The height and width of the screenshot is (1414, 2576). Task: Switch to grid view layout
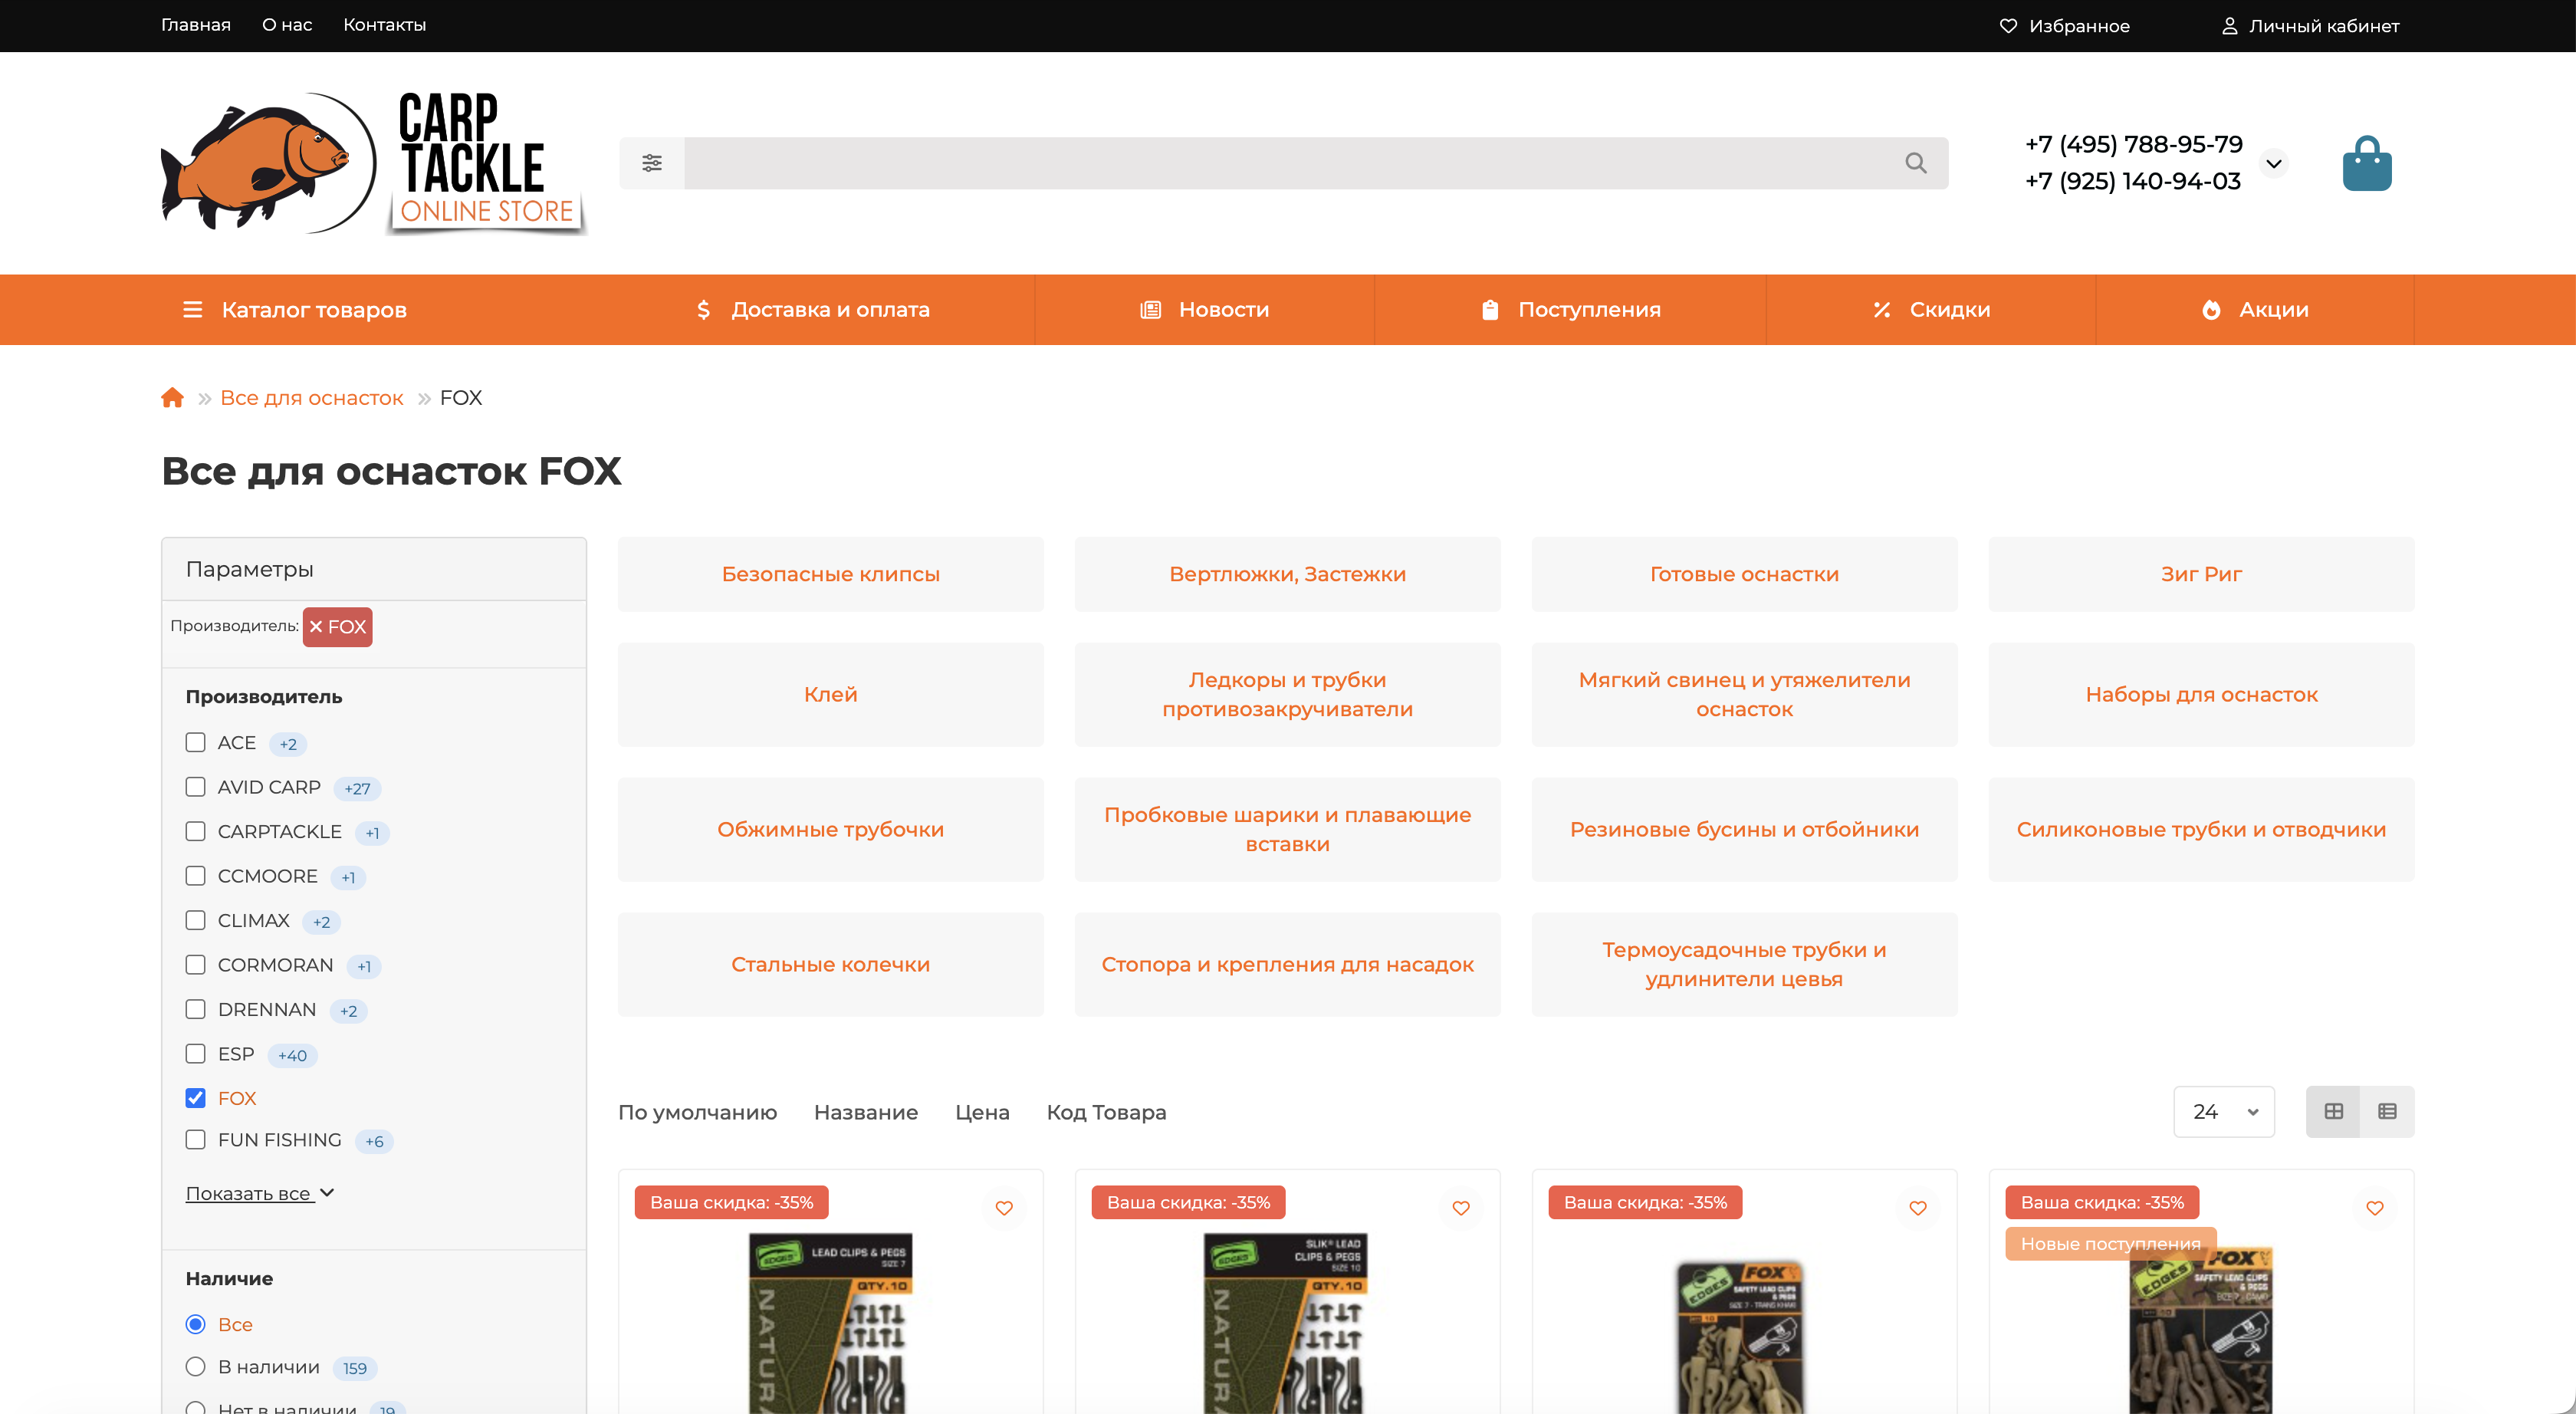2333,1111
